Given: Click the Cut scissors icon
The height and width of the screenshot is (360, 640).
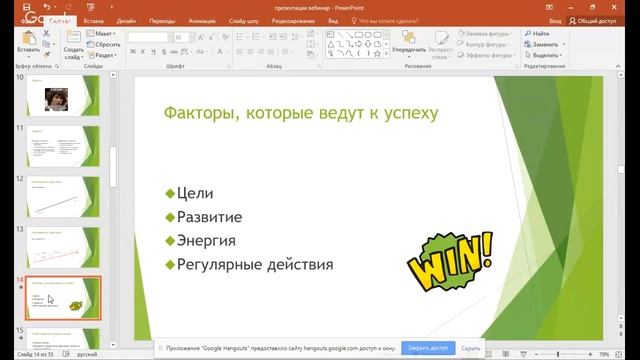Looking at the screenshot, I should (47, 33).
